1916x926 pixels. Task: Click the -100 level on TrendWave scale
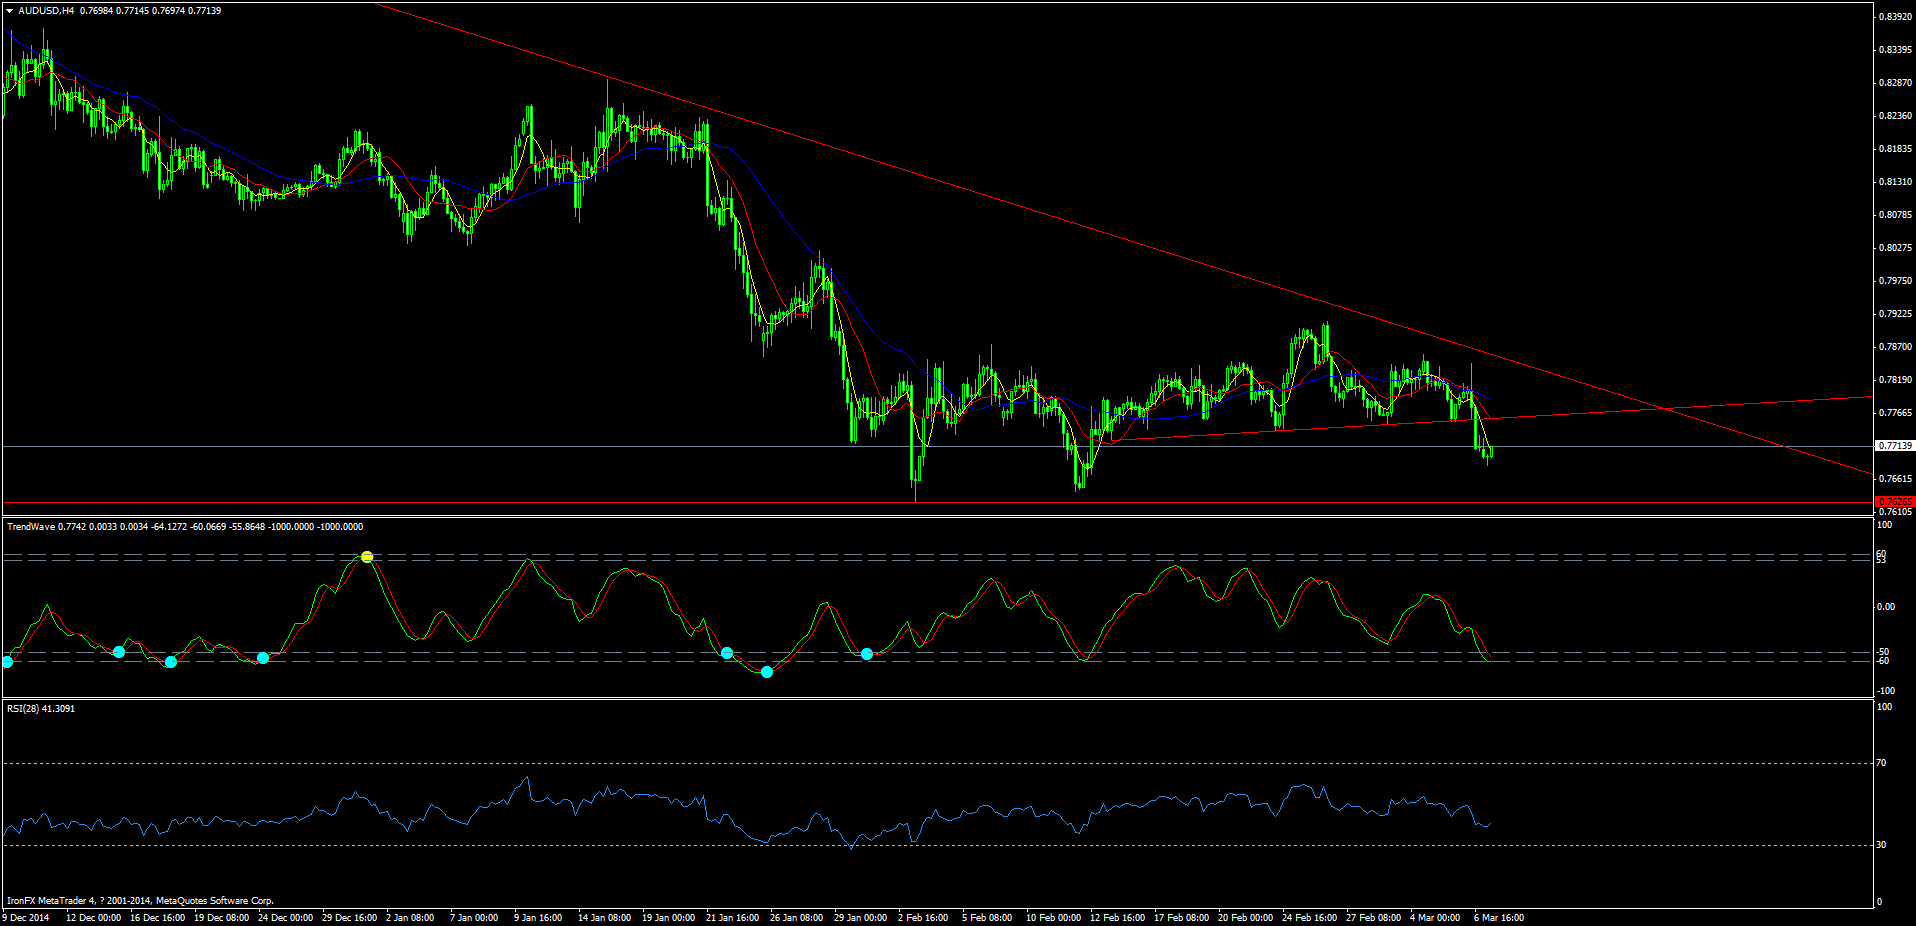pos(1886,691)
